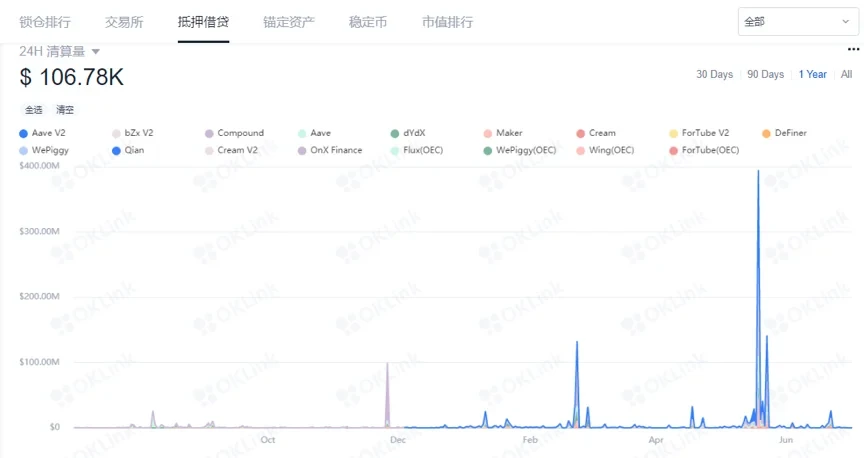Toggle the Qian legend series
The height and width of the screenshot is (458, 864).
click(x=128, y=150)
